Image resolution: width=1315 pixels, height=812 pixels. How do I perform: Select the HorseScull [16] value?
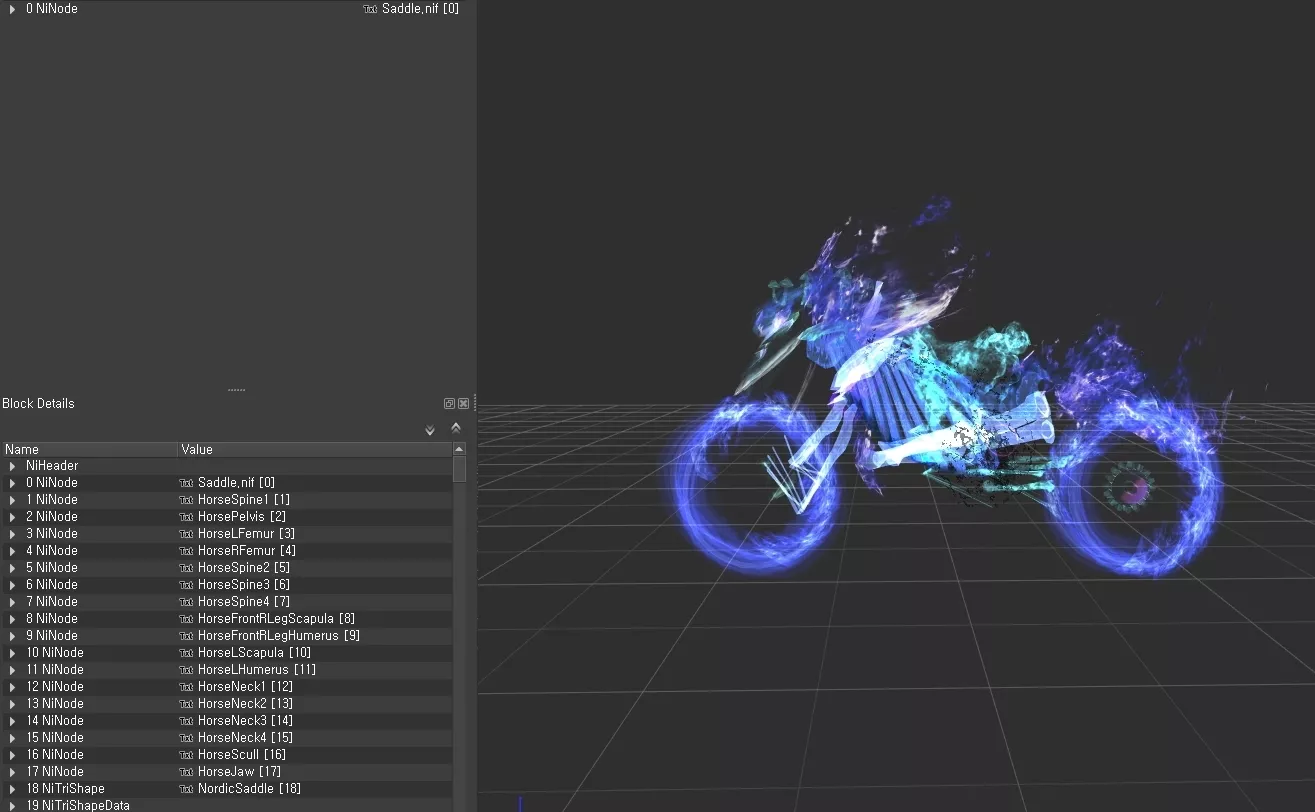[x=242, y=755]
